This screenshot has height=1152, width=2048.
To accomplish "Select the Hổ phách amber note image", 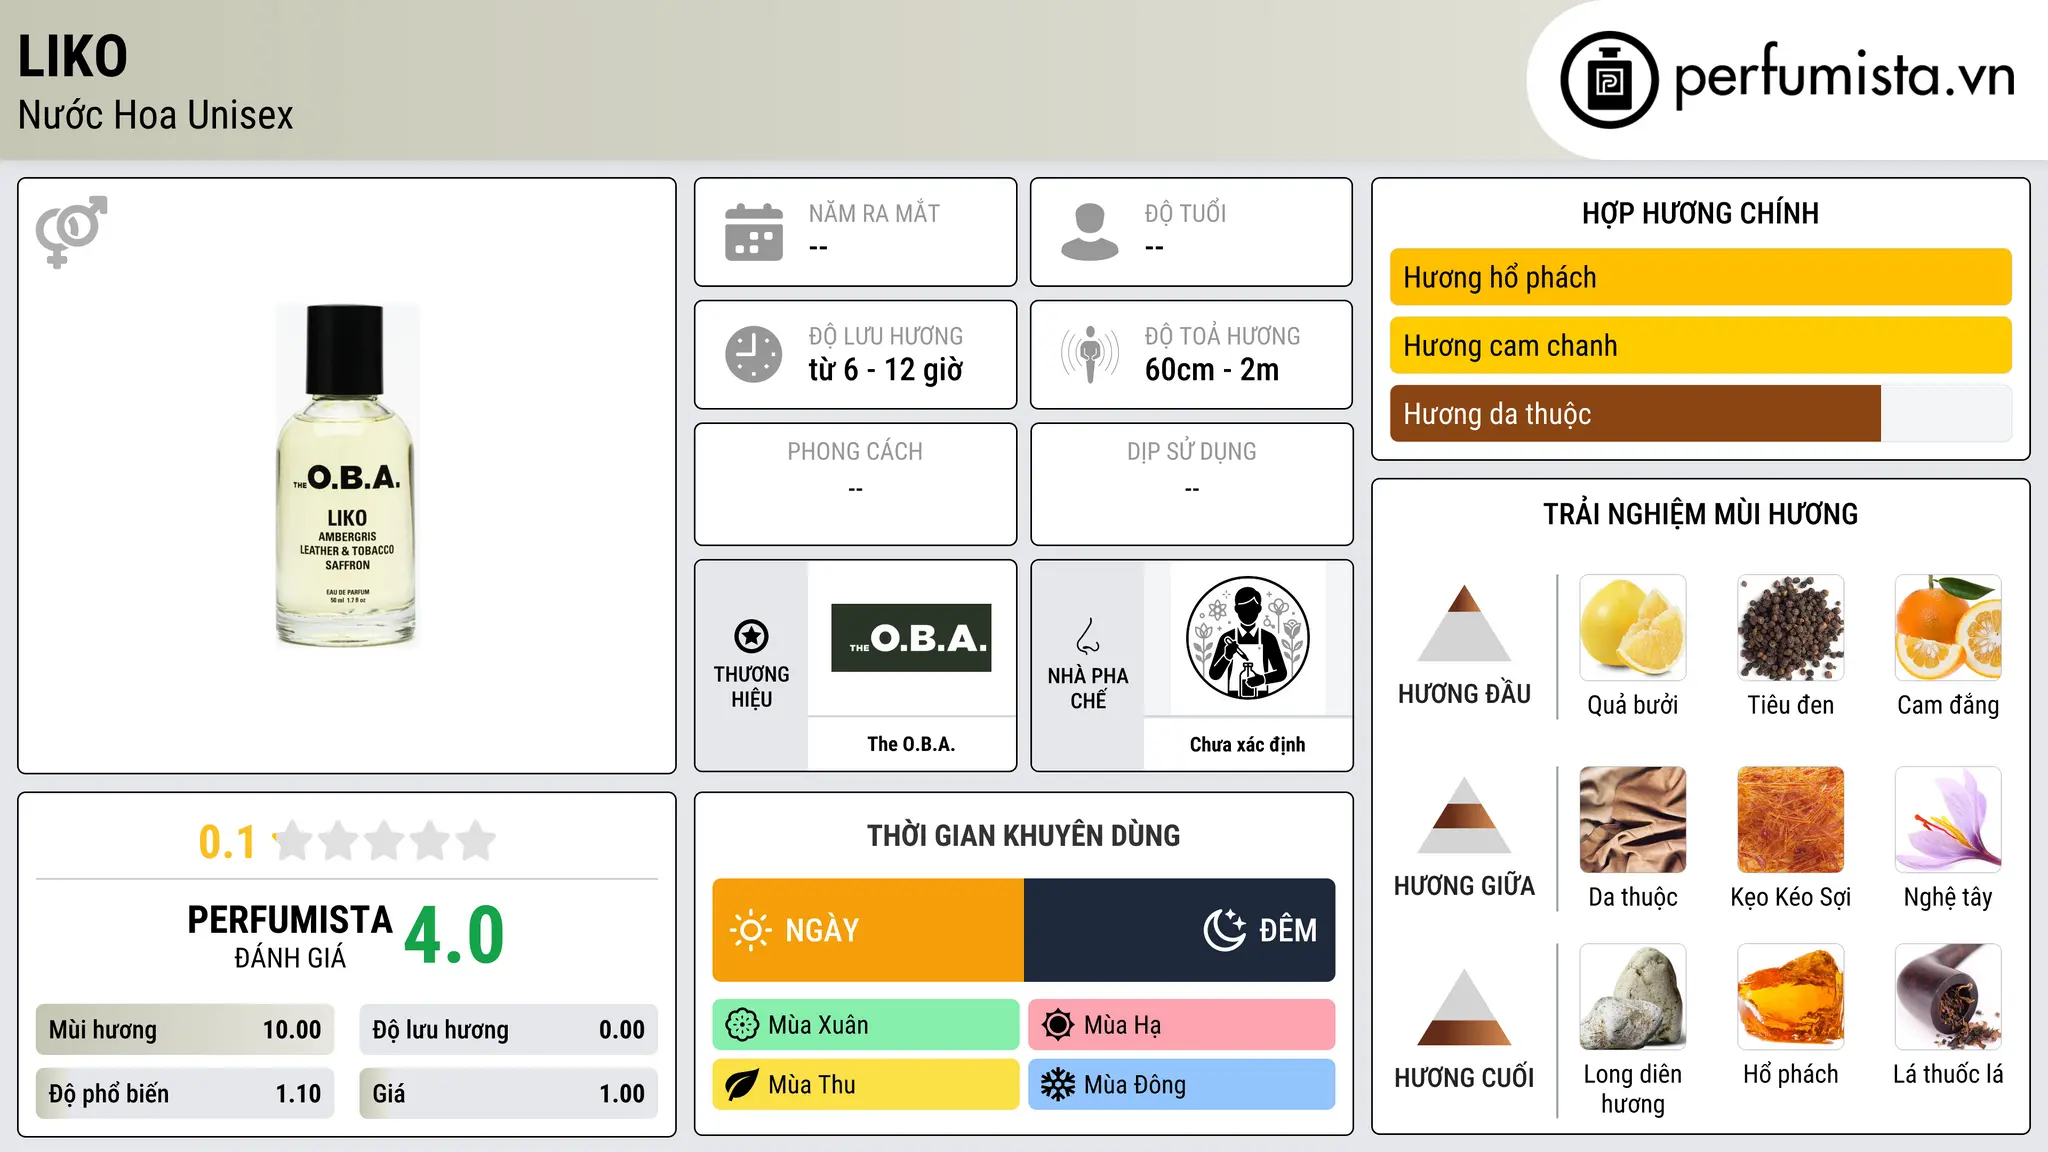I will point(1791,997).
